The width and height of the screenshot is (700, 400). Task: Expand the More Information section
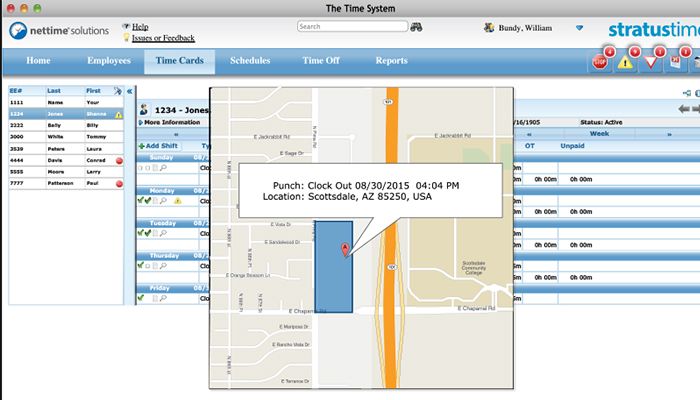pos(170,122)
